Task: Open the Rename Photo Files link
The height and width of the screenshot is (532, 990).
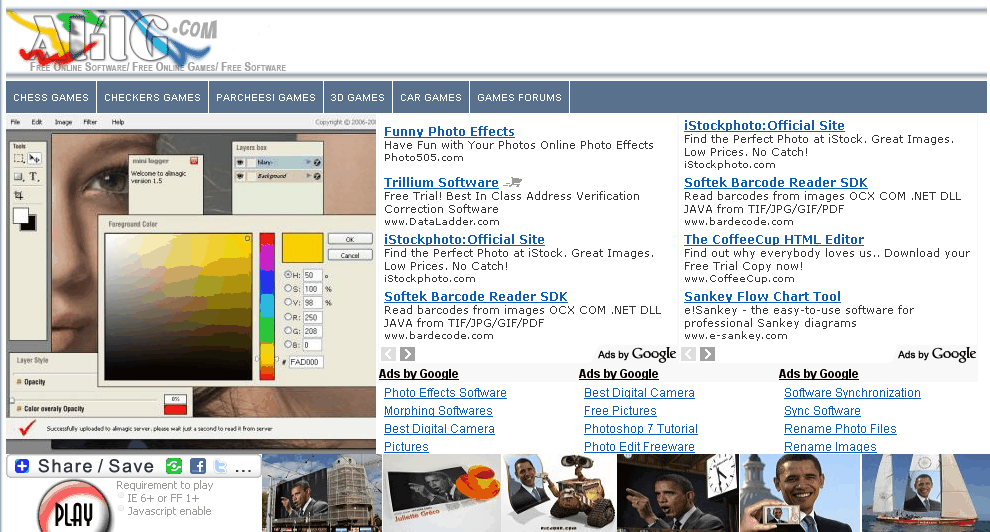Action: click(x=840, y=429)
